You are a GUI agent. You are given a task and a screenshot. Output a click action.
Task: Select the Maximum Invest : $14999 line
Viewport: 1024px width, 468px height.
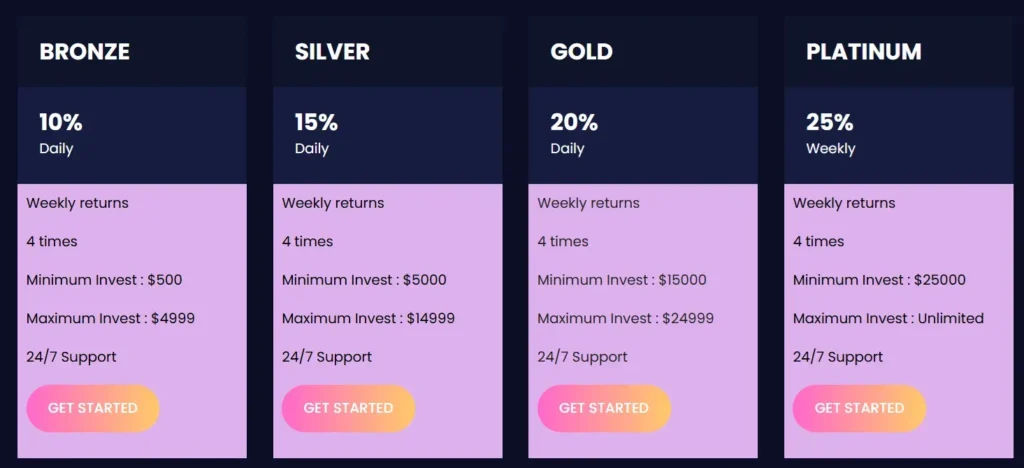click(x=368, y=319)
